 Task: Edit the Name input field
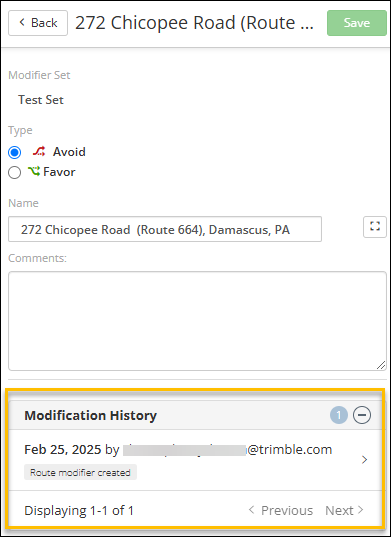point(165,229)
